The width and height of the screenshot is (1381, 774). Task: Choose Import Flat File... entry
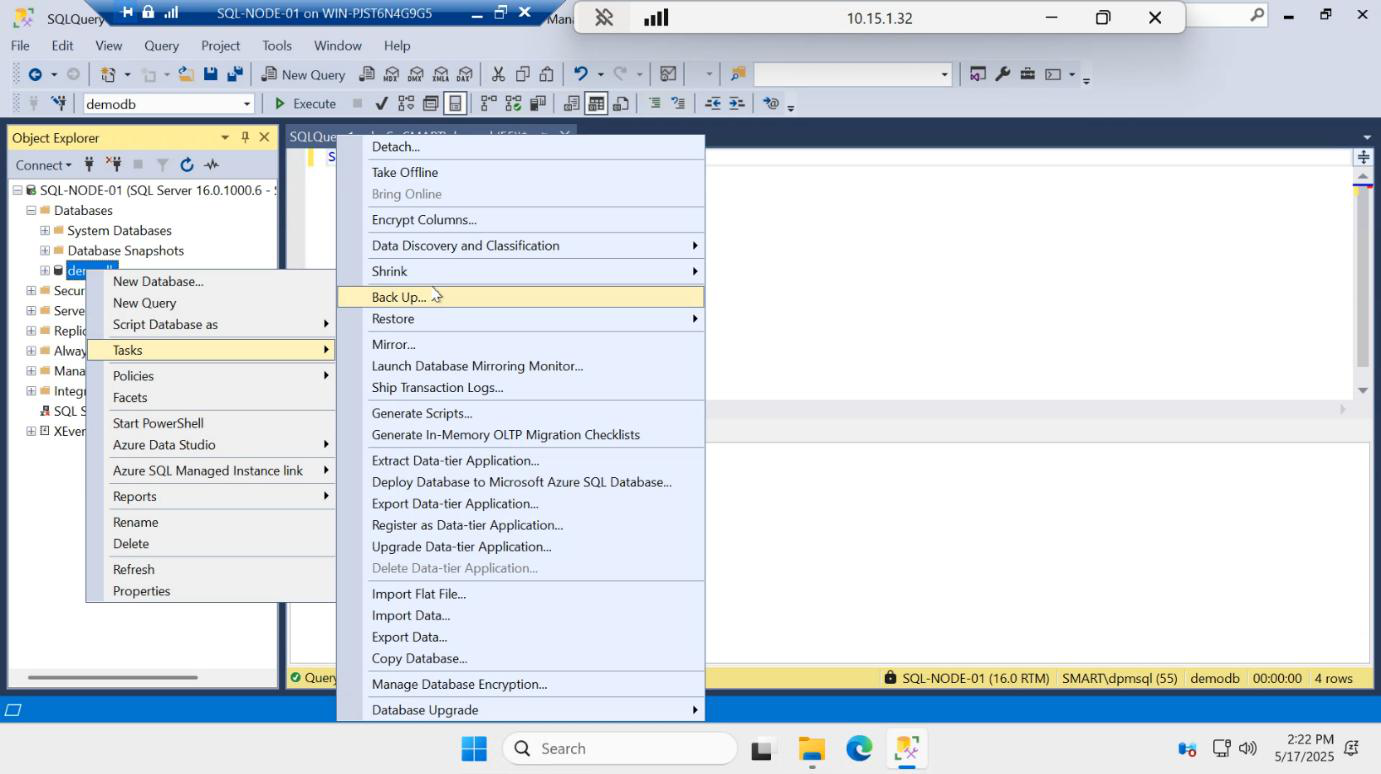[520, 594]
